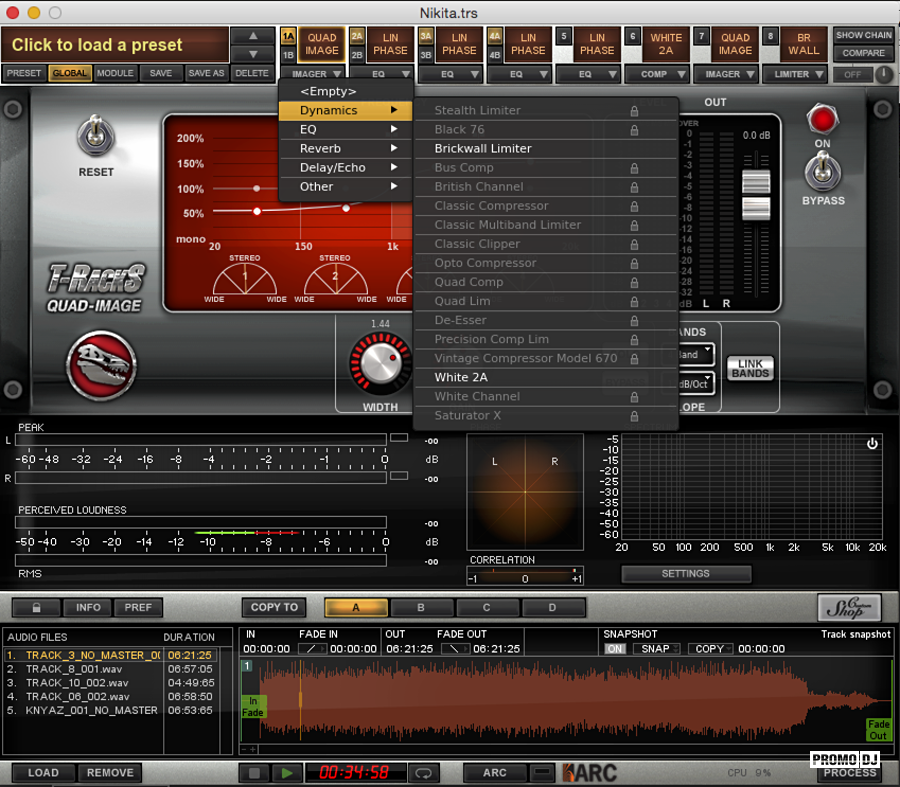The width and height of the screenshot is (900, 787).
Task: Click the lock icon button beside INFO
Action: (36, 607)
